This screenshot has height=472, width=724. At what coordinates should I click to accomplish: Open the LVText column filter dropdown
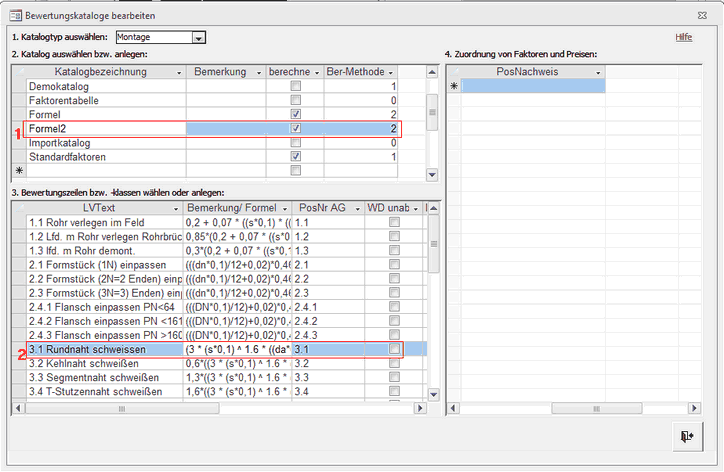(176, 207)
